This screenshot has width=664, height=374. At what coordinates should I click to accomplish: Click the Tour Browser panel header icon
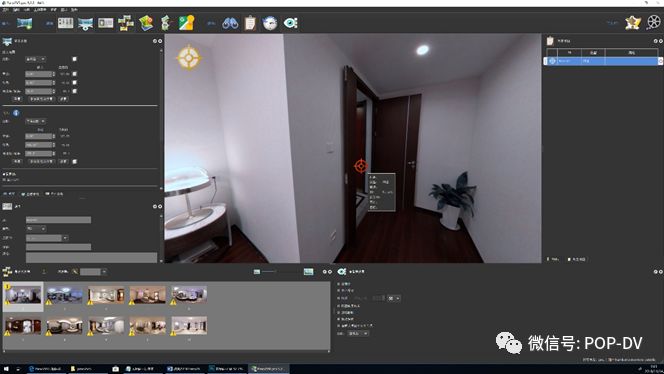coord(7,271)
